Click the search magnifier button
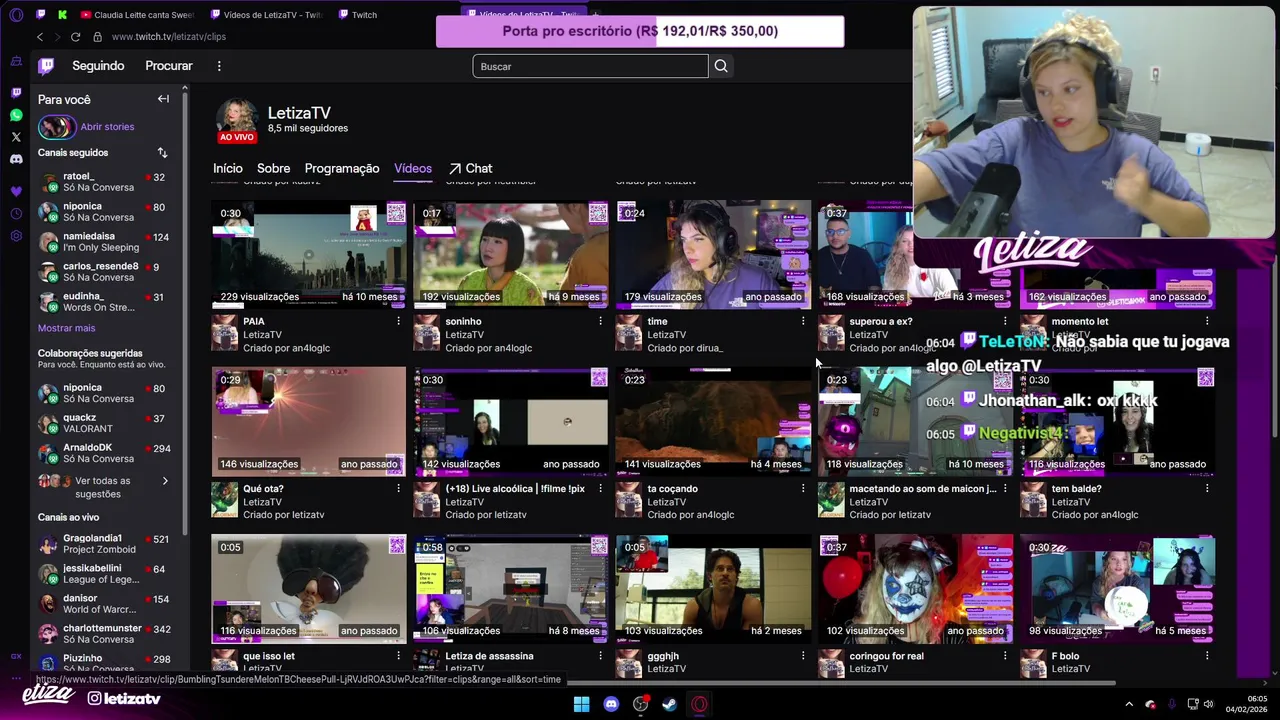1280x720 pixels. coord(721,66)
